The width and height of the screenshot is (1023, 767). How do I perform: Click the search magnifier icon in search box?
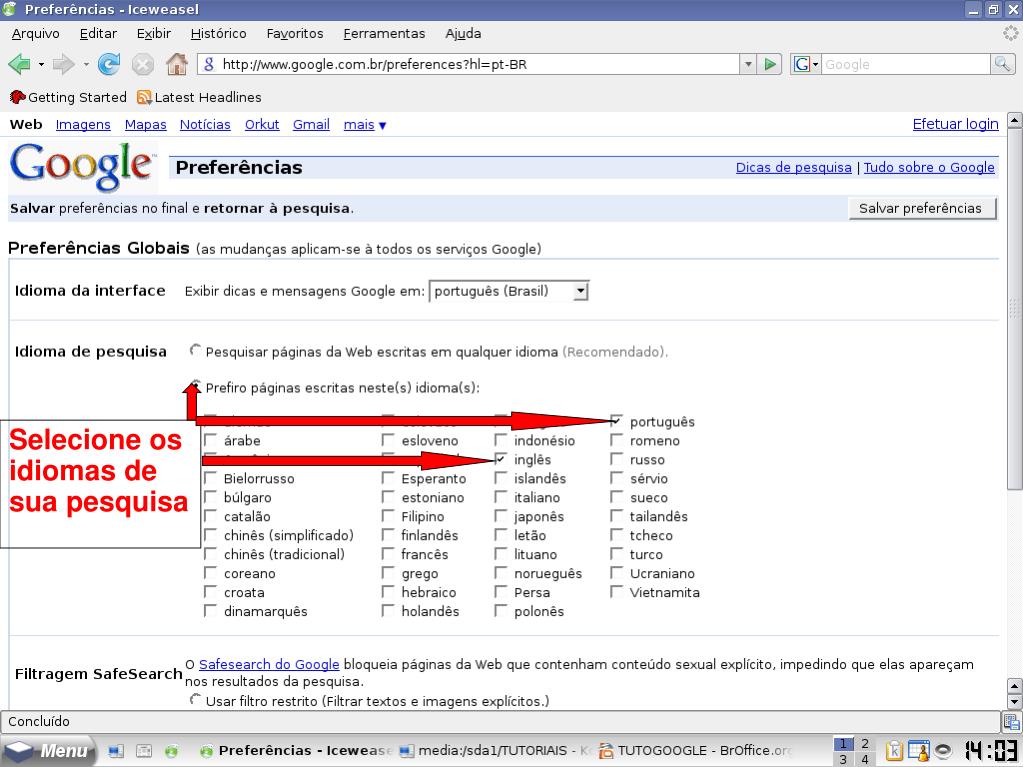1002,64
